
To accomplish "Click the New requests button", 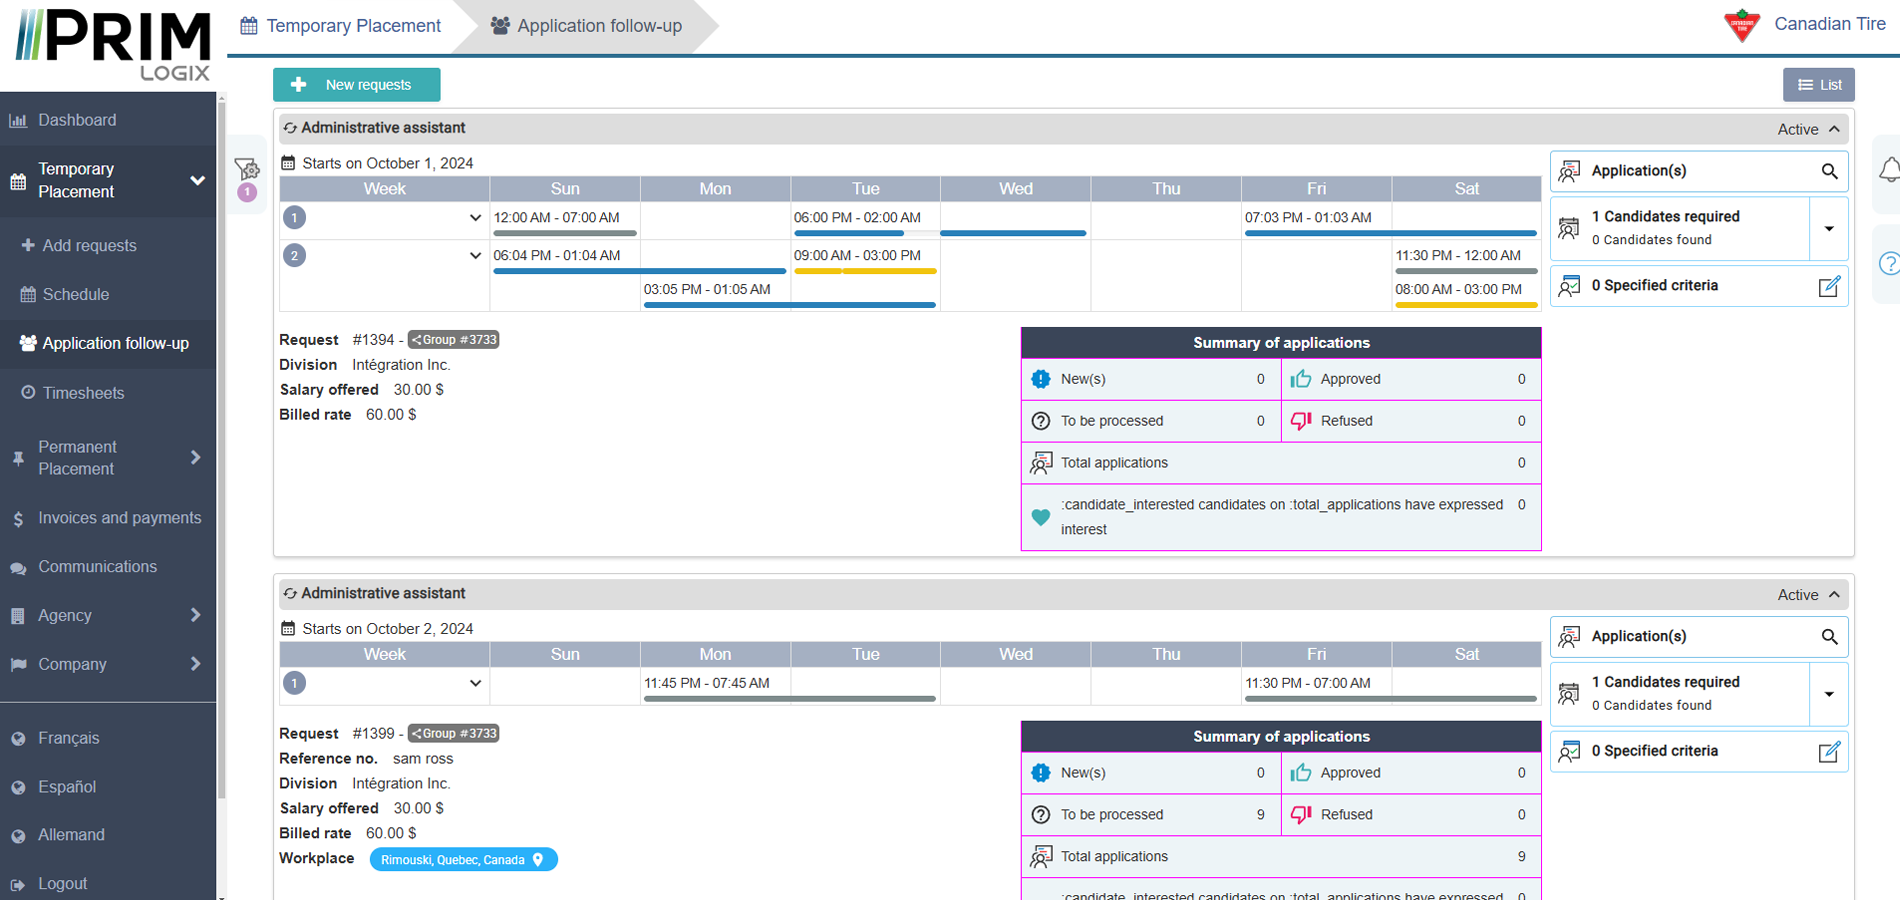I will [356, 85].
